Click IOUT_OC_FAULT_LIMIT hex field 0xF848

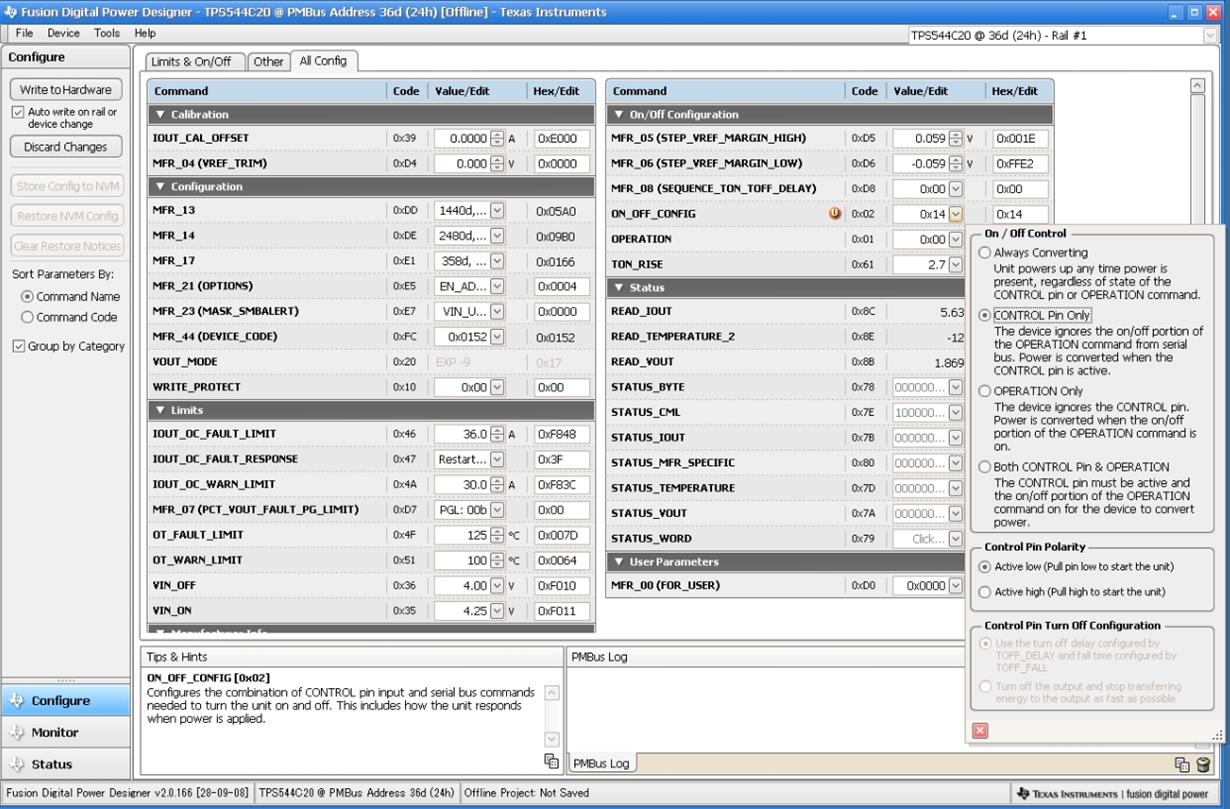point(561,434)
